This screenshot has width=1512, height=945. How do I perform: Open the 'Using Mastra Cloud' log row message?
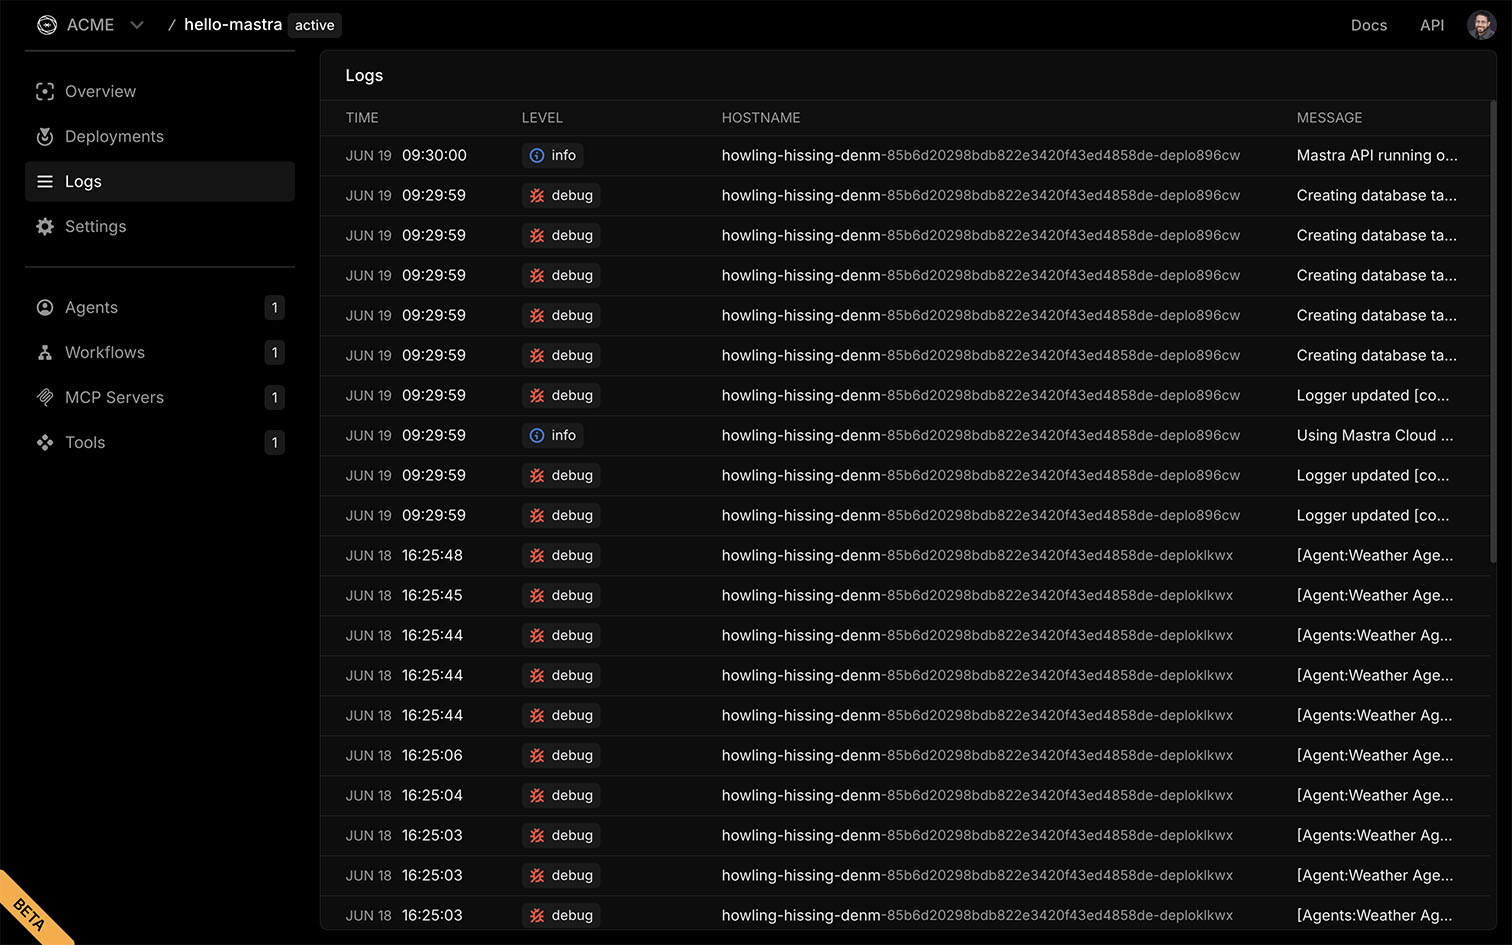click(x=1374, y=436)
